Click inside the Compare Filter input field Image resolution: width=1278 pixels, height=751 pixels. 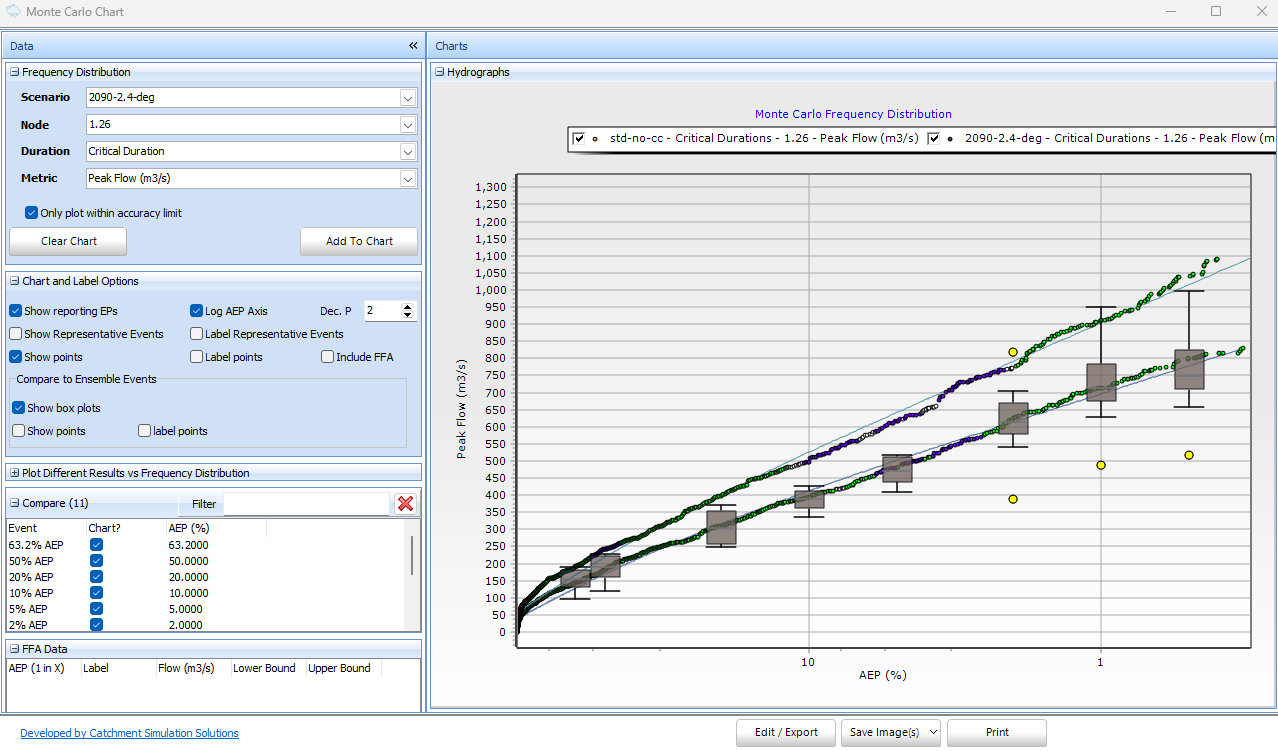(x=307, y=504)
